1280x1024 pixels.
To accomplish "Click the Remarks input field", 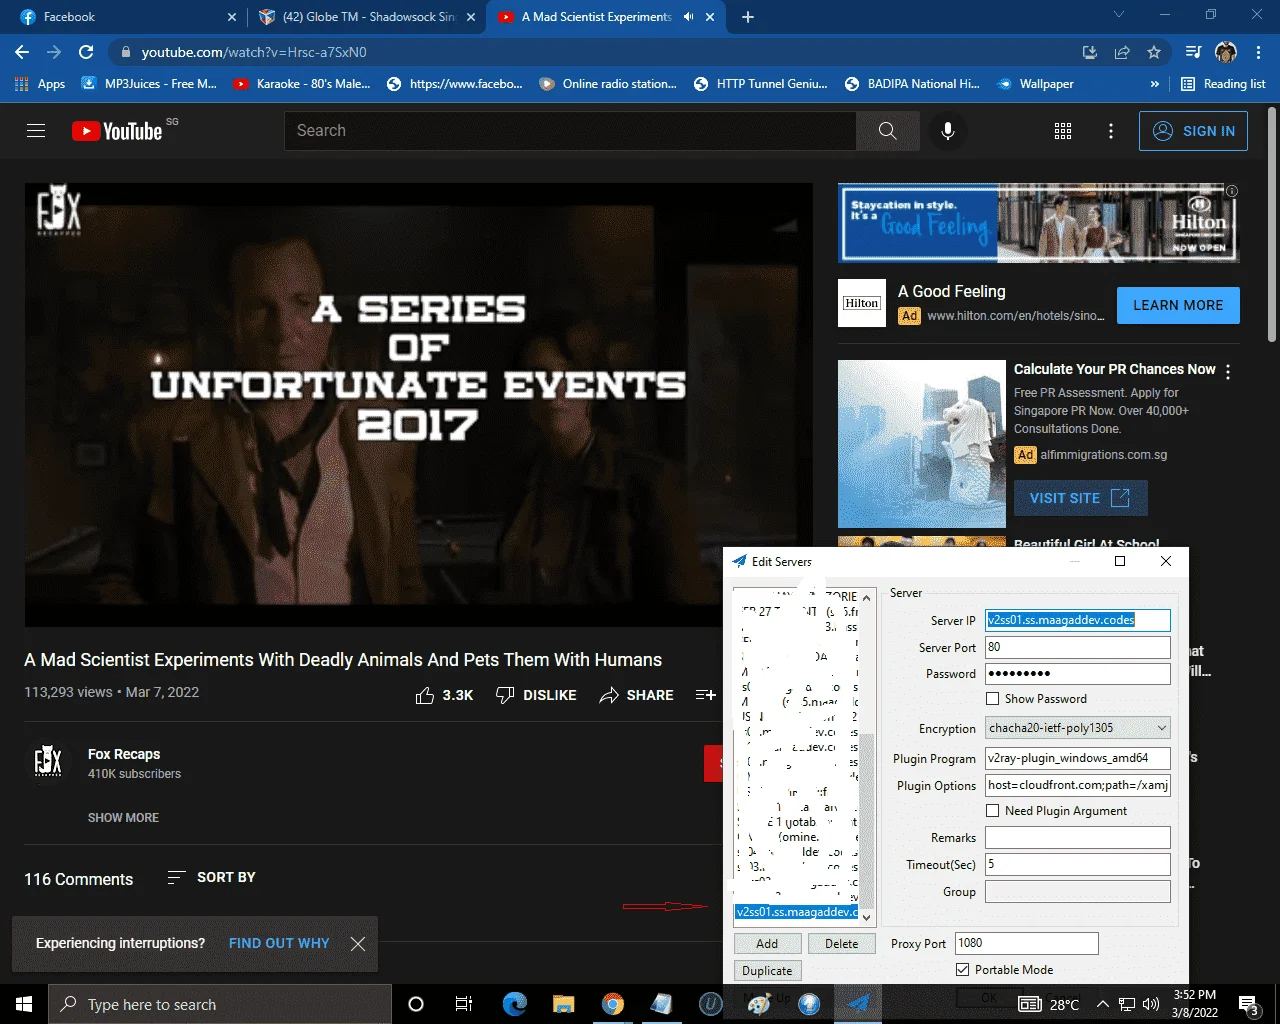I will tap(1078, 838).
